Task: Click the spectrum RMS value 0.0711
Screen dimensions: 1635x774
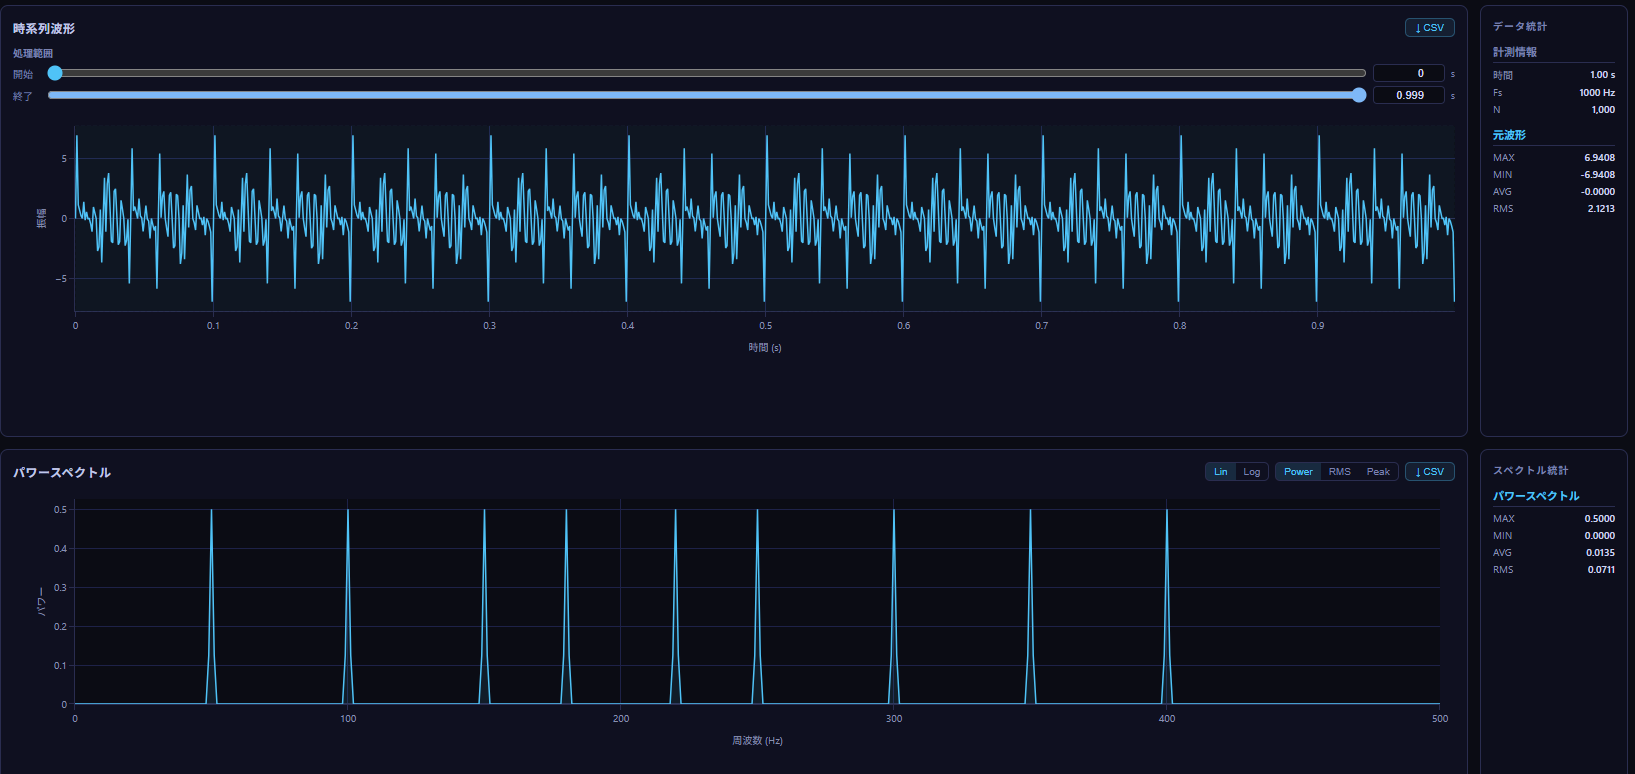Action: point(1601,570)
